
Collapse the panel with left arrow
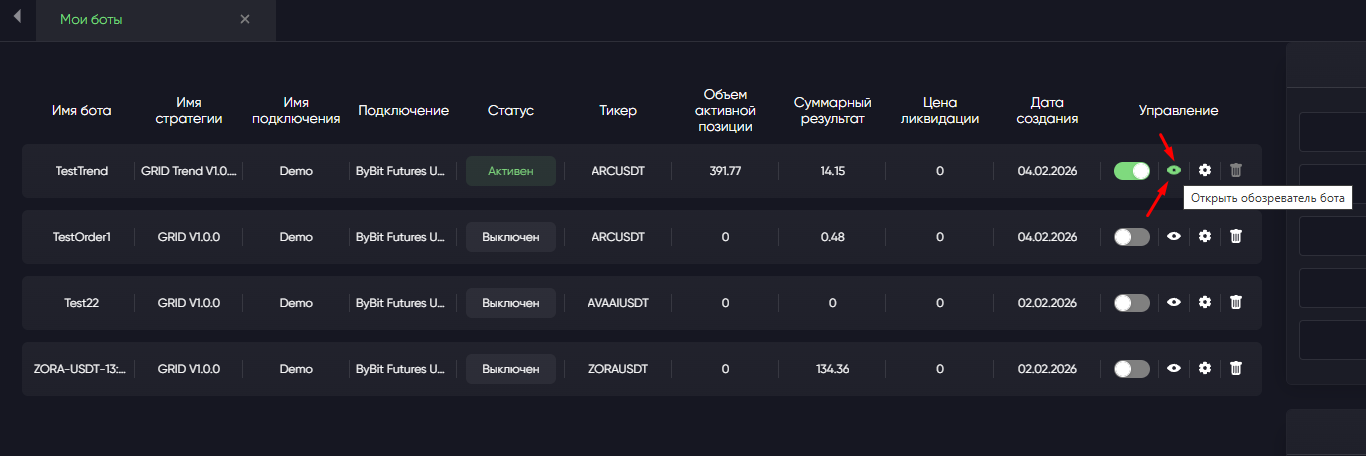17,19
